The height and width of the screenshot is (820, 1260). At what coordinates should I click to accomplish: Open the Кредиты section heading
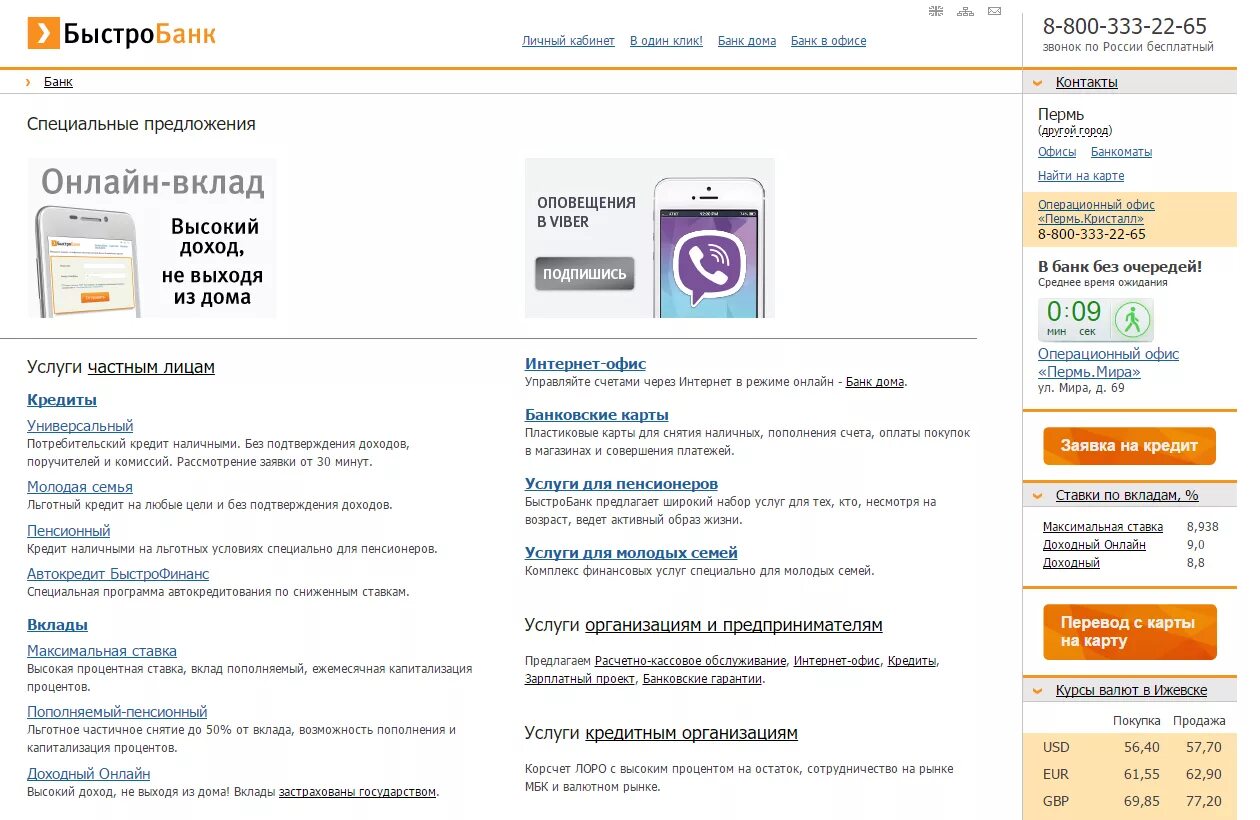(x=62, y=400)
